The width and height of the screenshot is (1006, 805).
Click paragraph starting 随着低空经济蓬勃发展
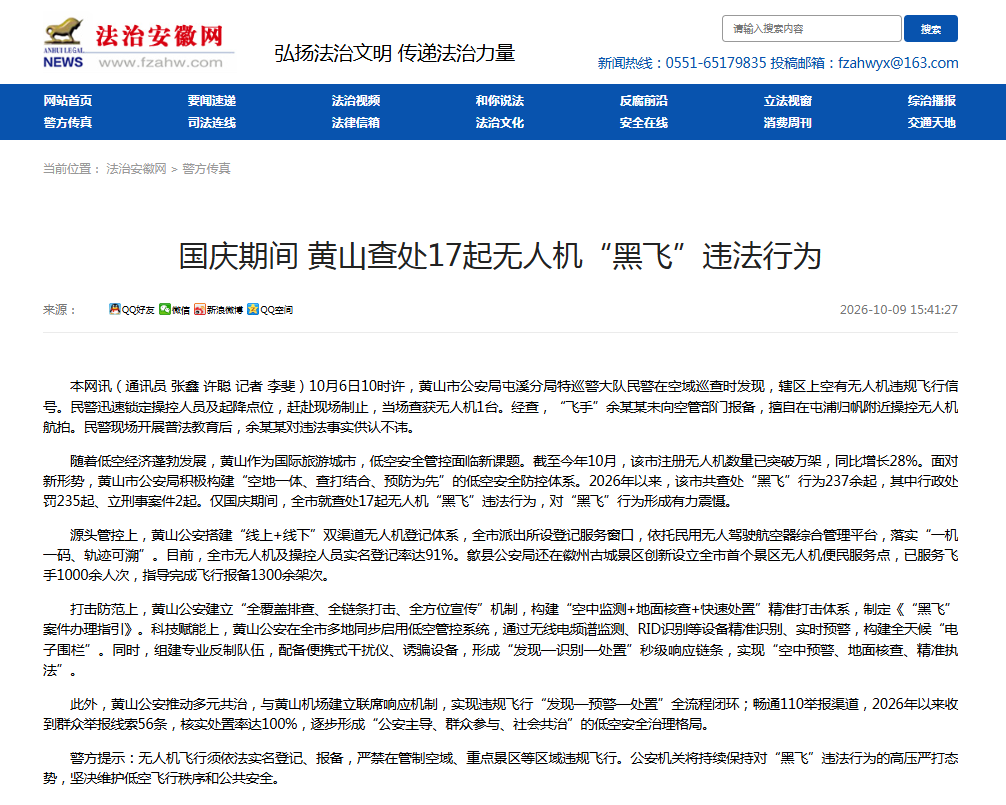[500, 481]
